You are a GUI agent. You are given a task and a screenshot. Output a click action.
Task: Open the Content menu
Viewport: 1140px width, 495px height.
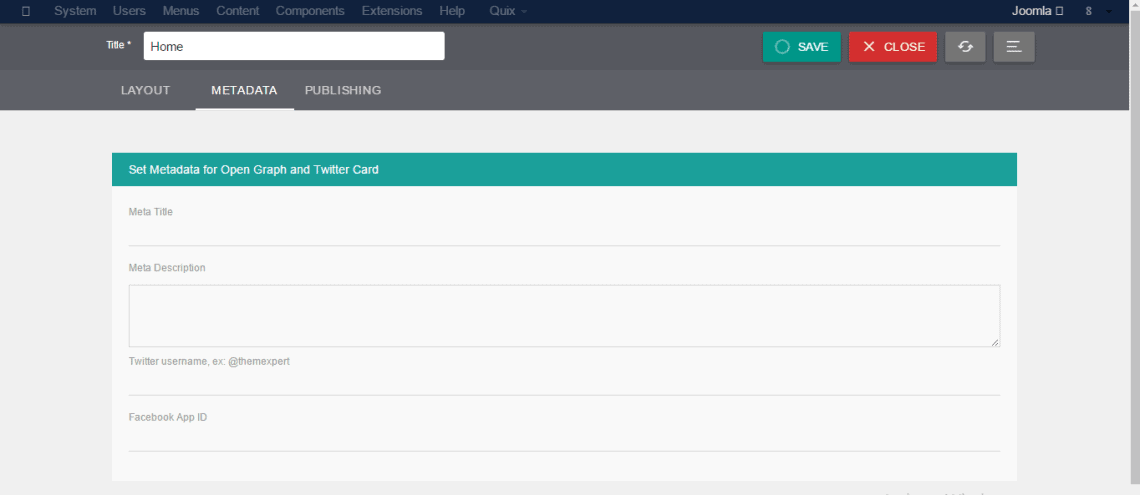(237, 11)
